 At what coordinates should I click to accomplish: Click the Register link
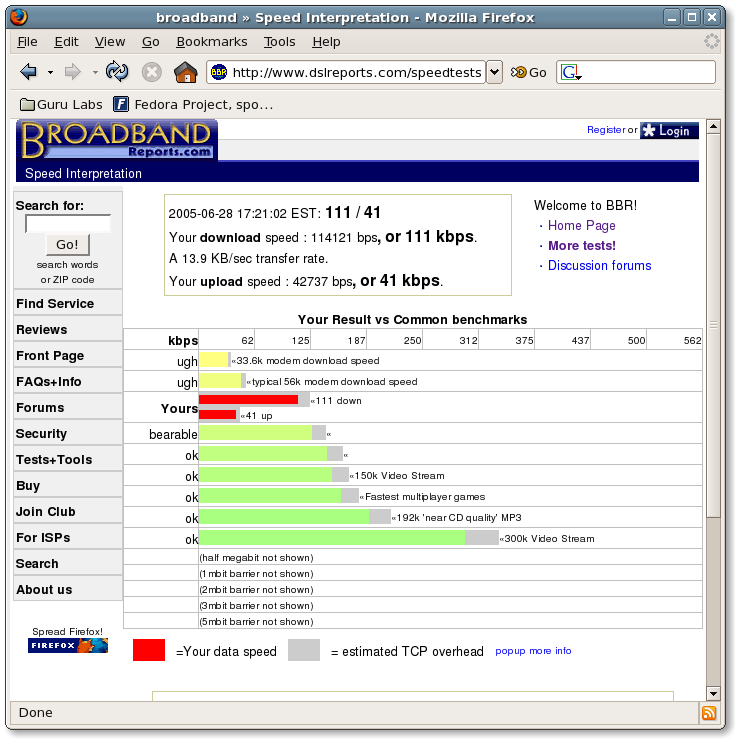tap(606, 130)
